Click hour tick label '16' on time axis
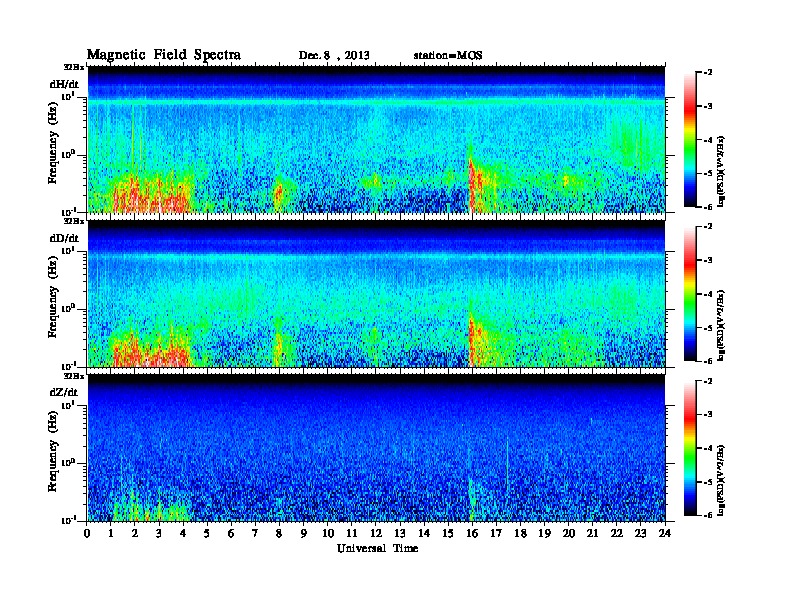Screen dimensions: 792x612 tap(472, 533)
